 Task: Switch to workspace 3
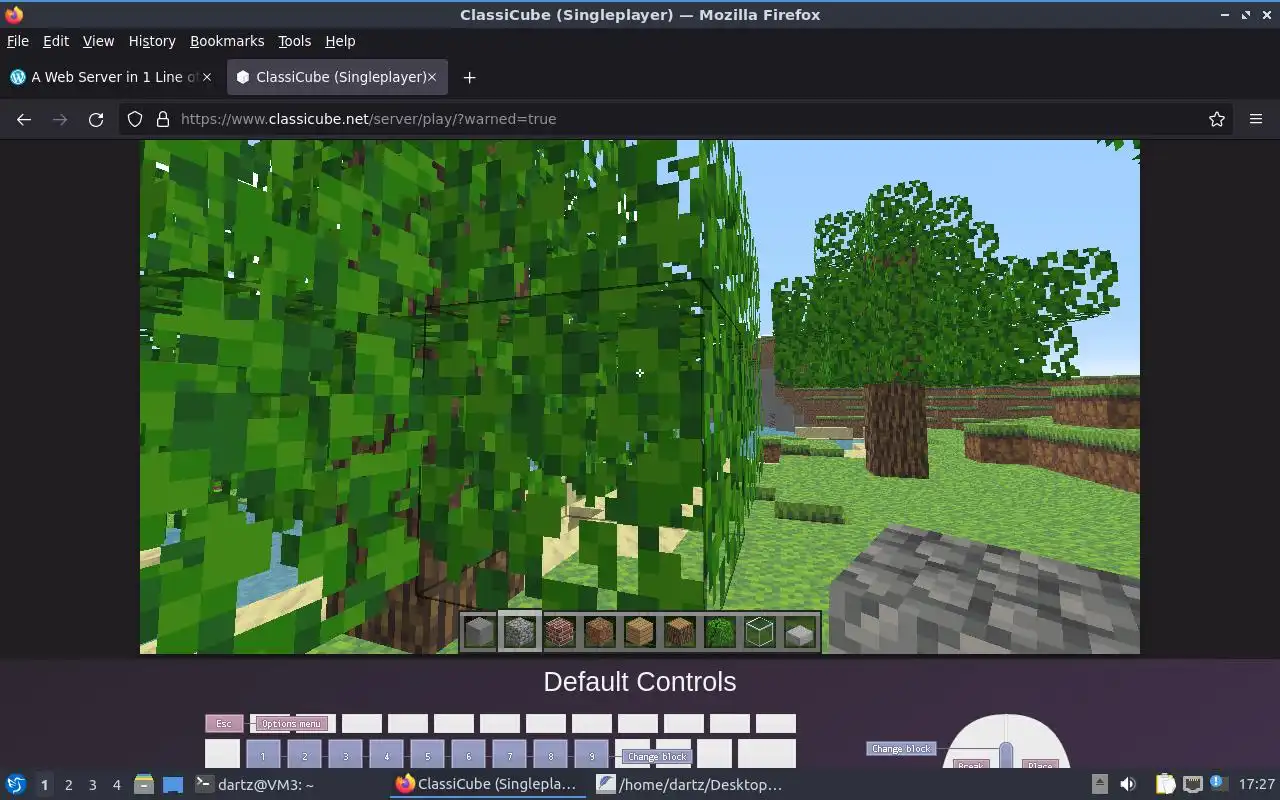[x=92, y=785]
